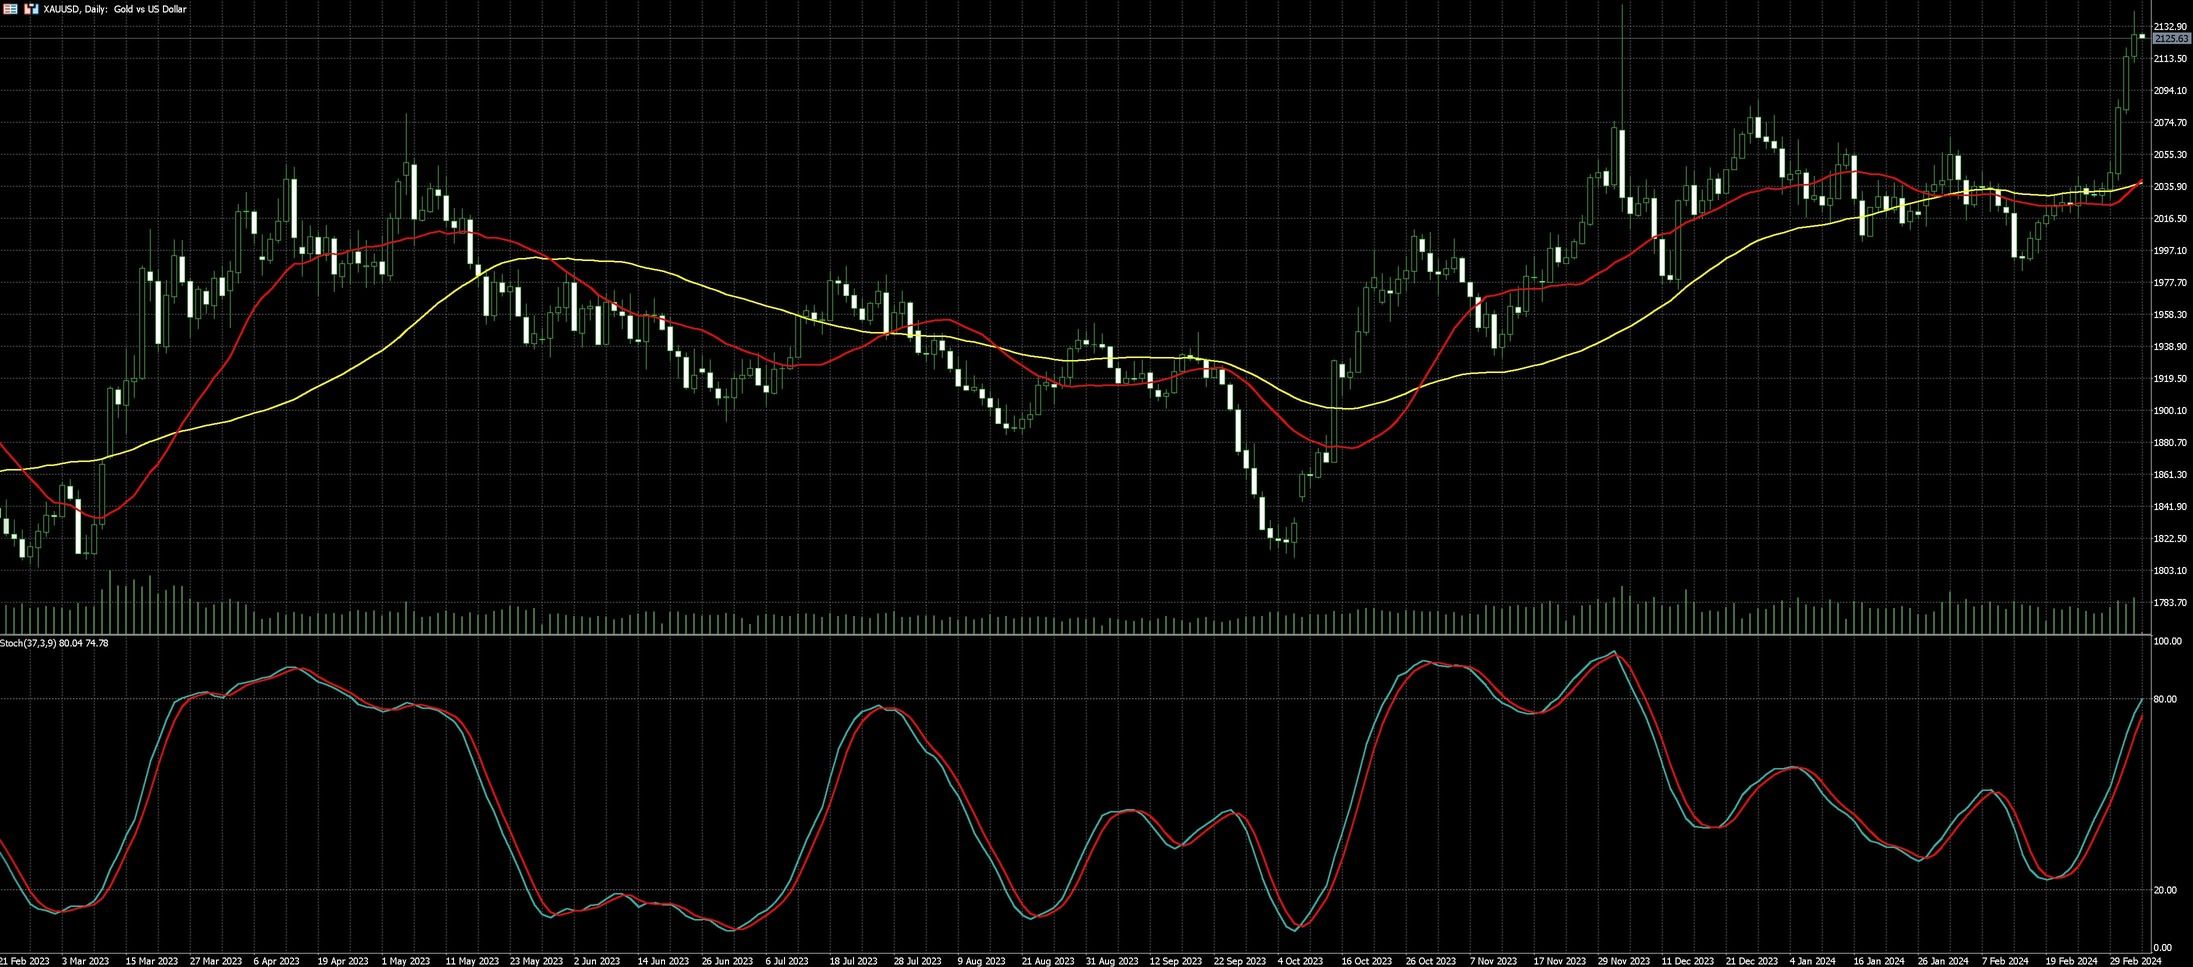The width and height of the screenshot is (2193, 967).
Task: Select the 4 Jan 2024 date label
Action: coord(1812,961)
